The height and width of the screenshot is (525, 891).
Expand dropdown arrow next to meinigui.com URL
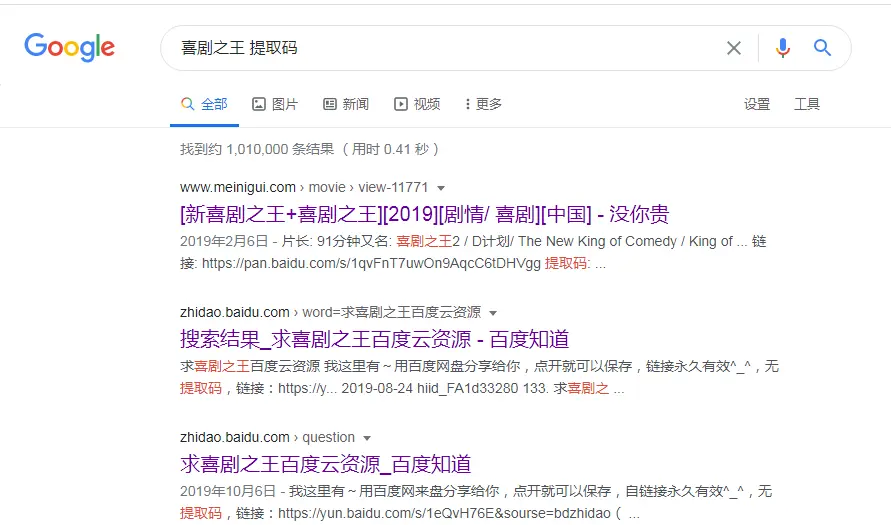click(x=441, y=188)
